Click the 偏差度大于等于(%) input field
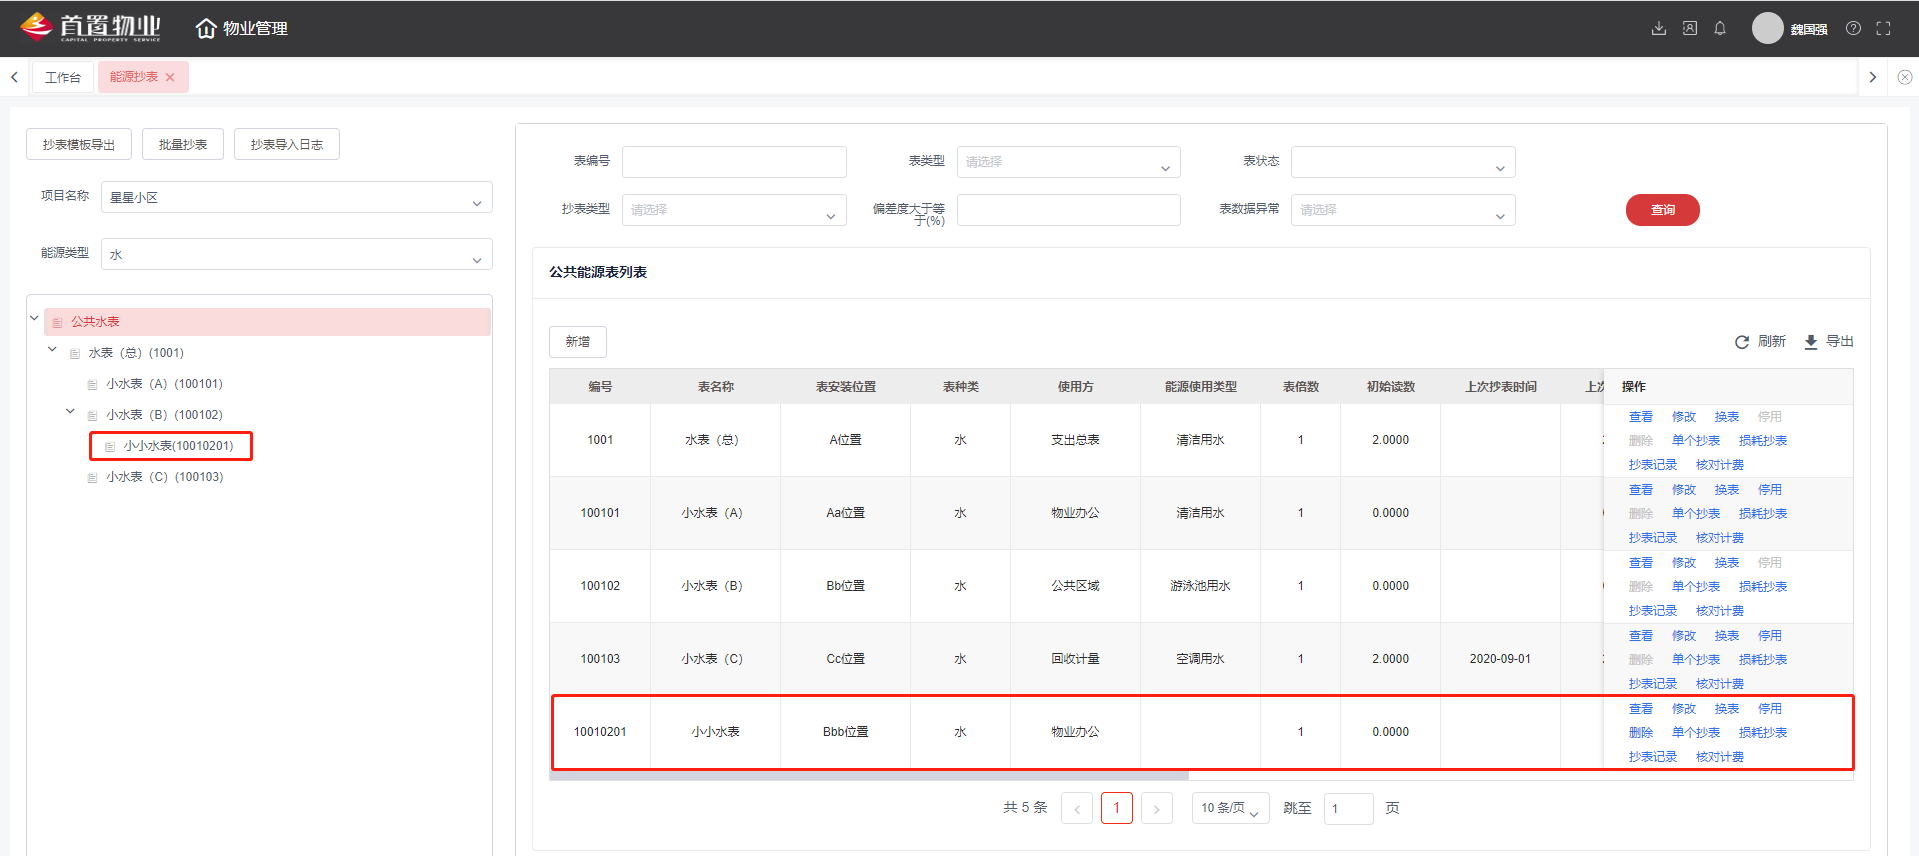This screenshot has width=1919, height=856. point(1069,210)
